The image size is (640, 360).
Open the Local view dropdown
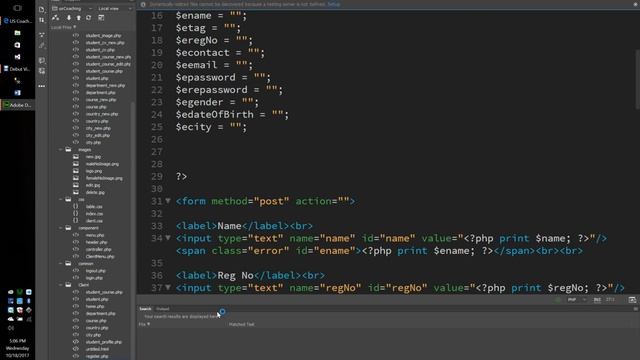click(x=115, y=9)
